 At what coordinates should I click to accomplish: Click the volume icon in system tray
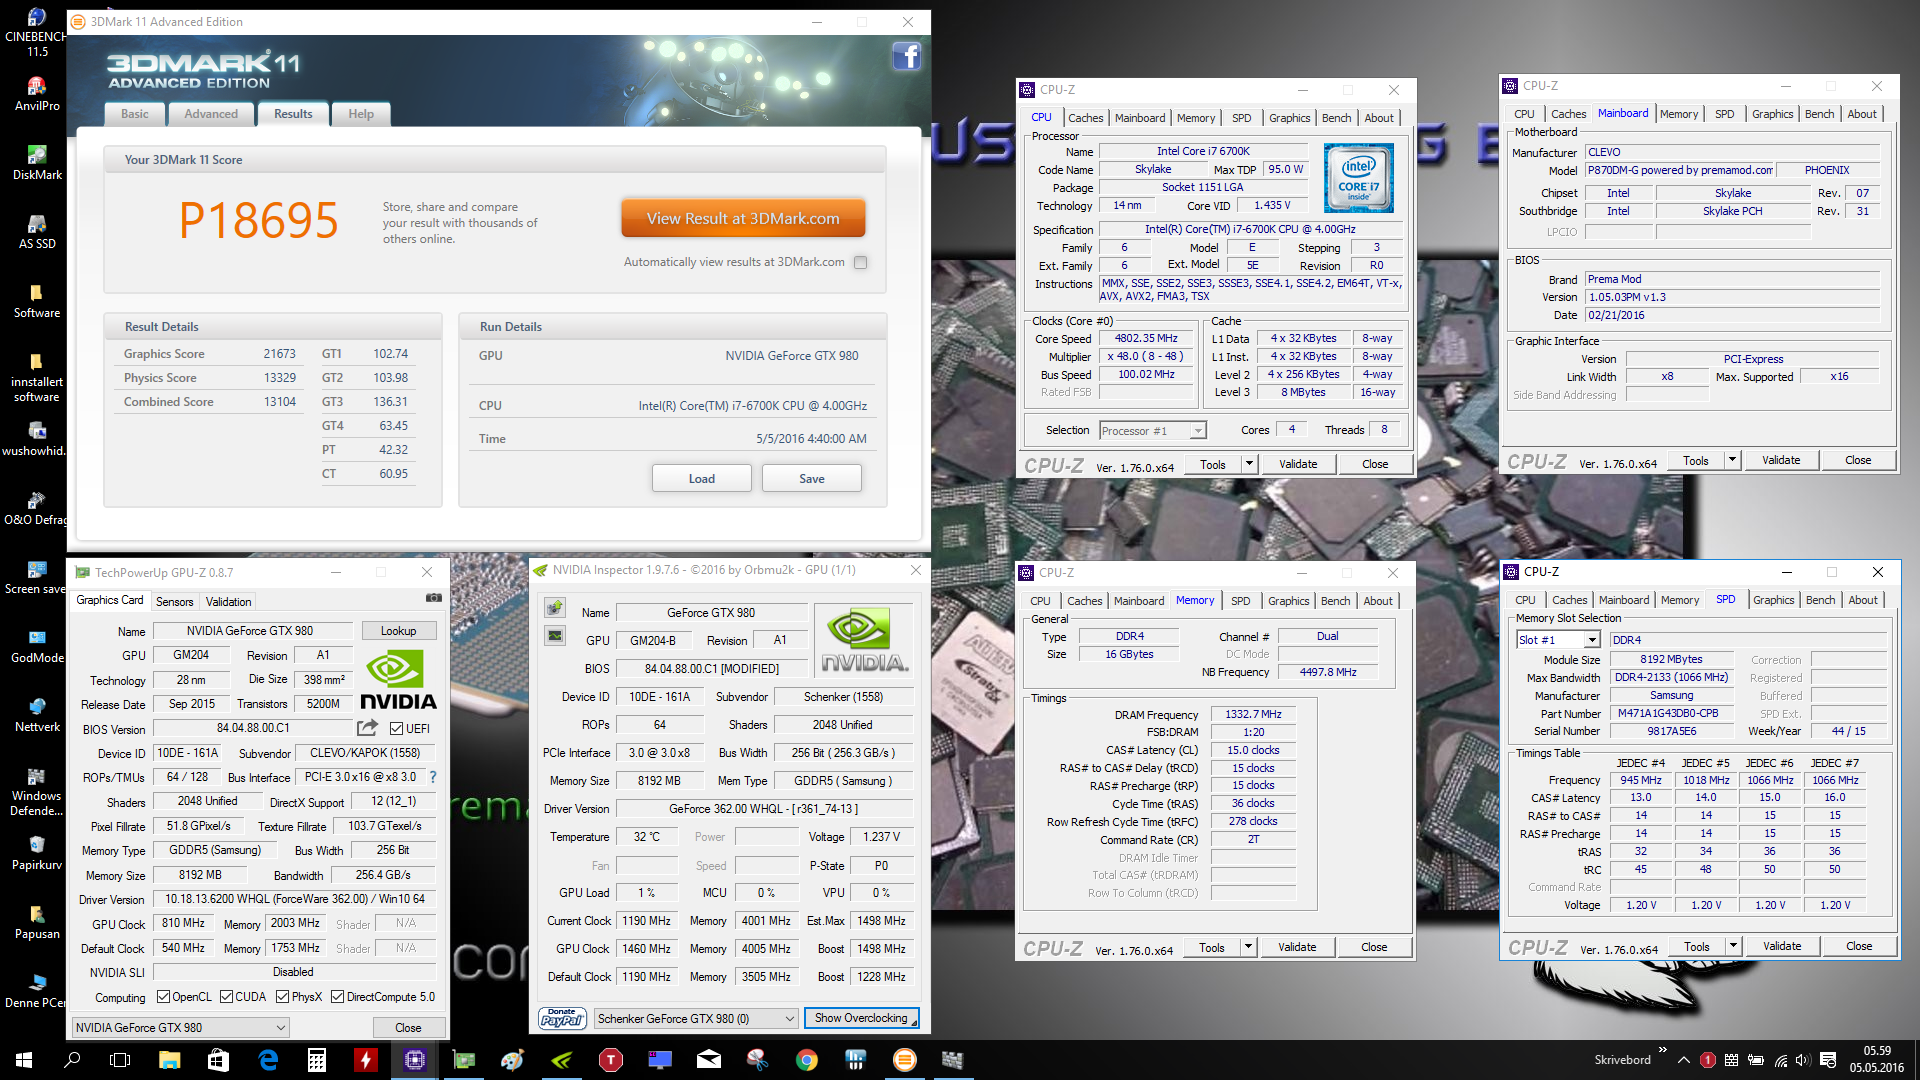tap(1803, 1060)
